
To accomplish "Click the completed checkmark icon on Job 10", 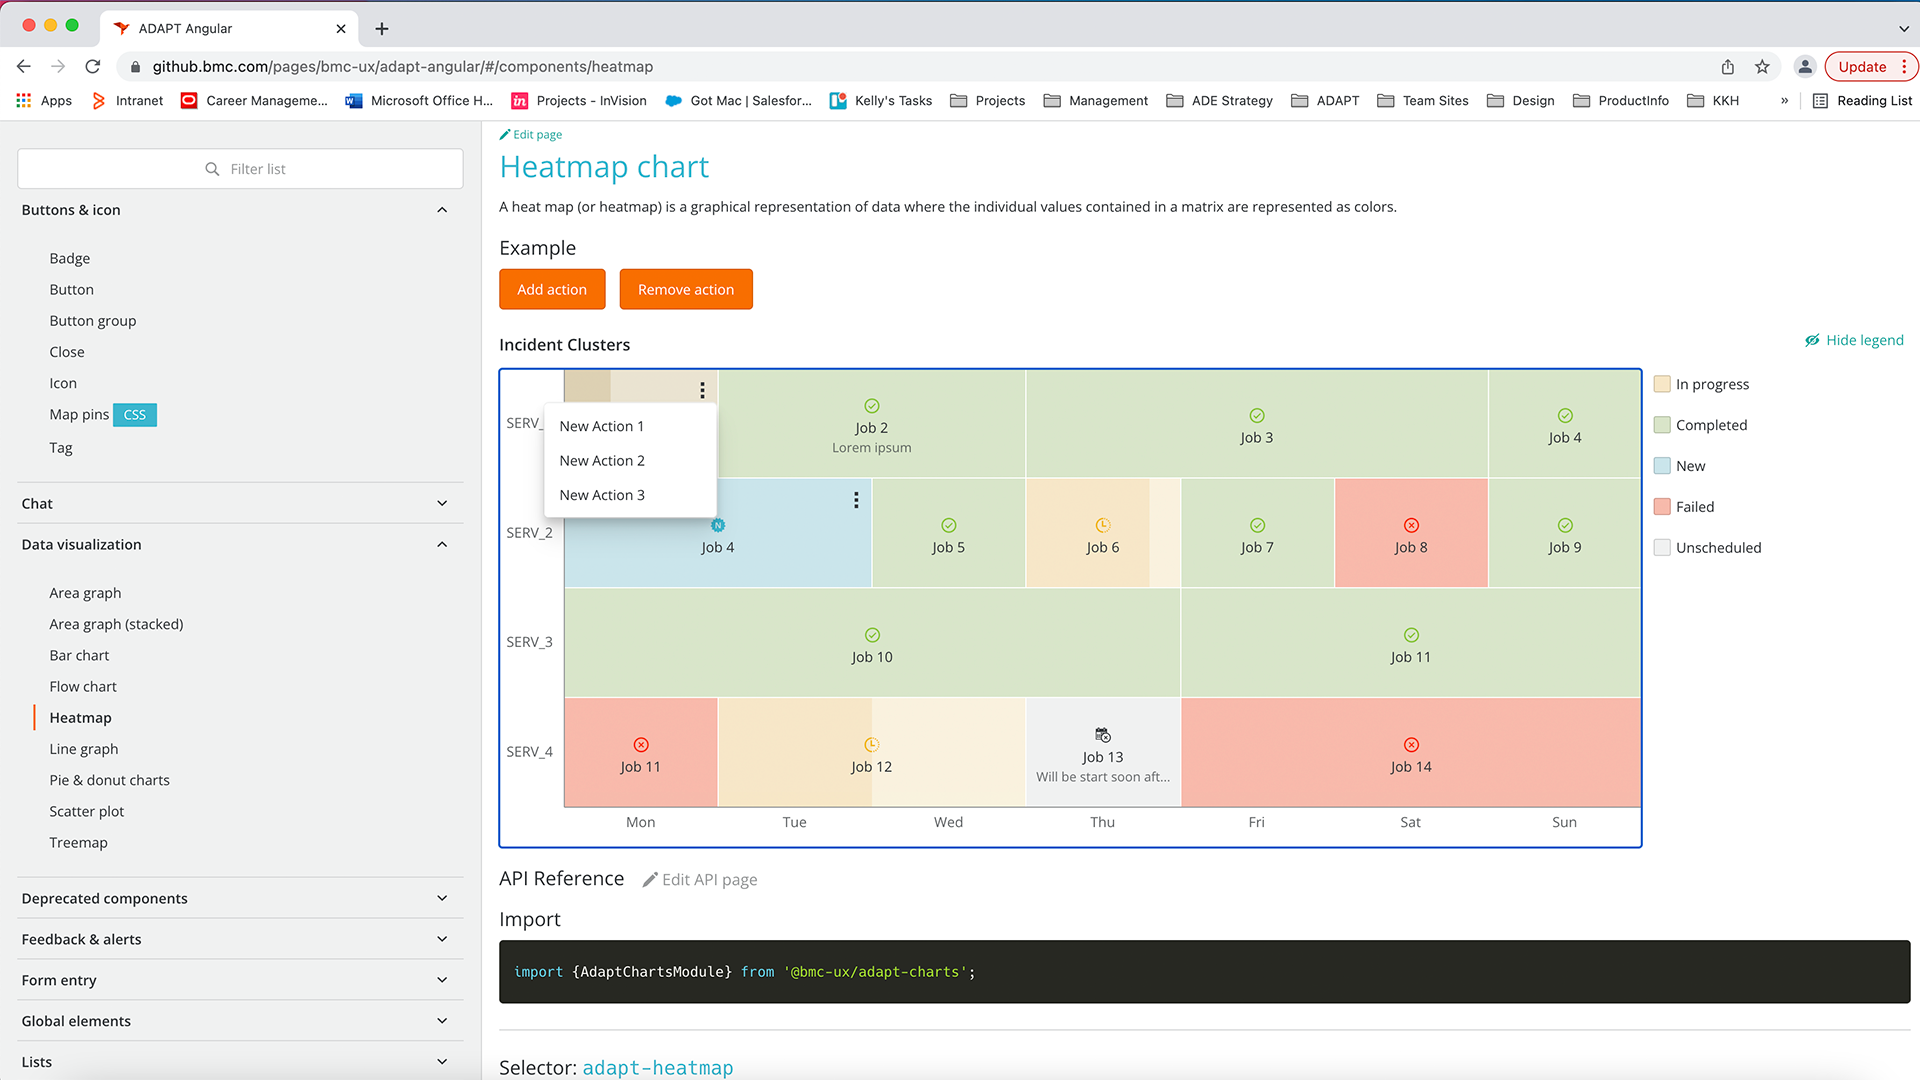I will 872,635.
